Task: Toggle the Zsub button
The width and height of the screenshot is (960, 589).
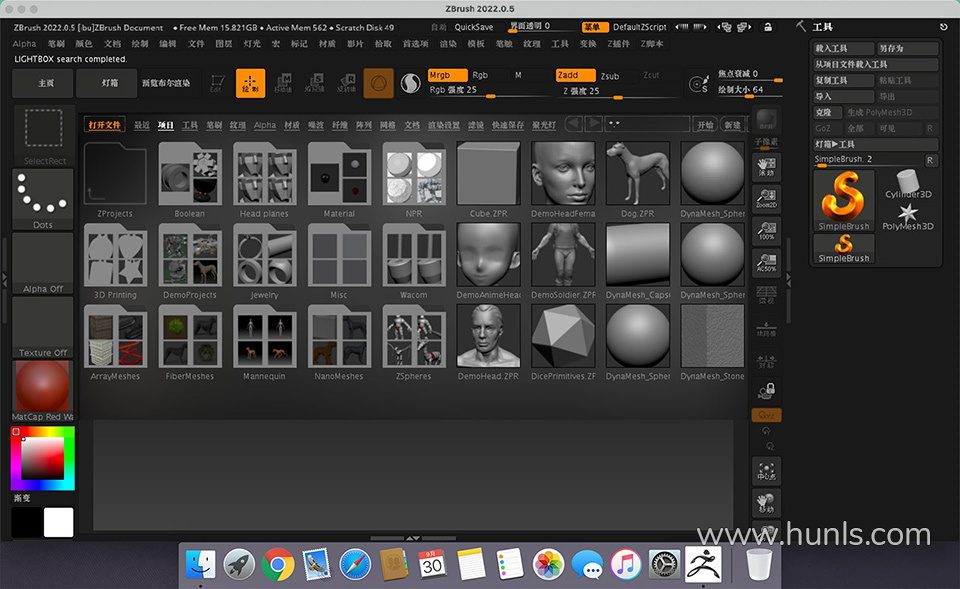Action: click(610, 76)
